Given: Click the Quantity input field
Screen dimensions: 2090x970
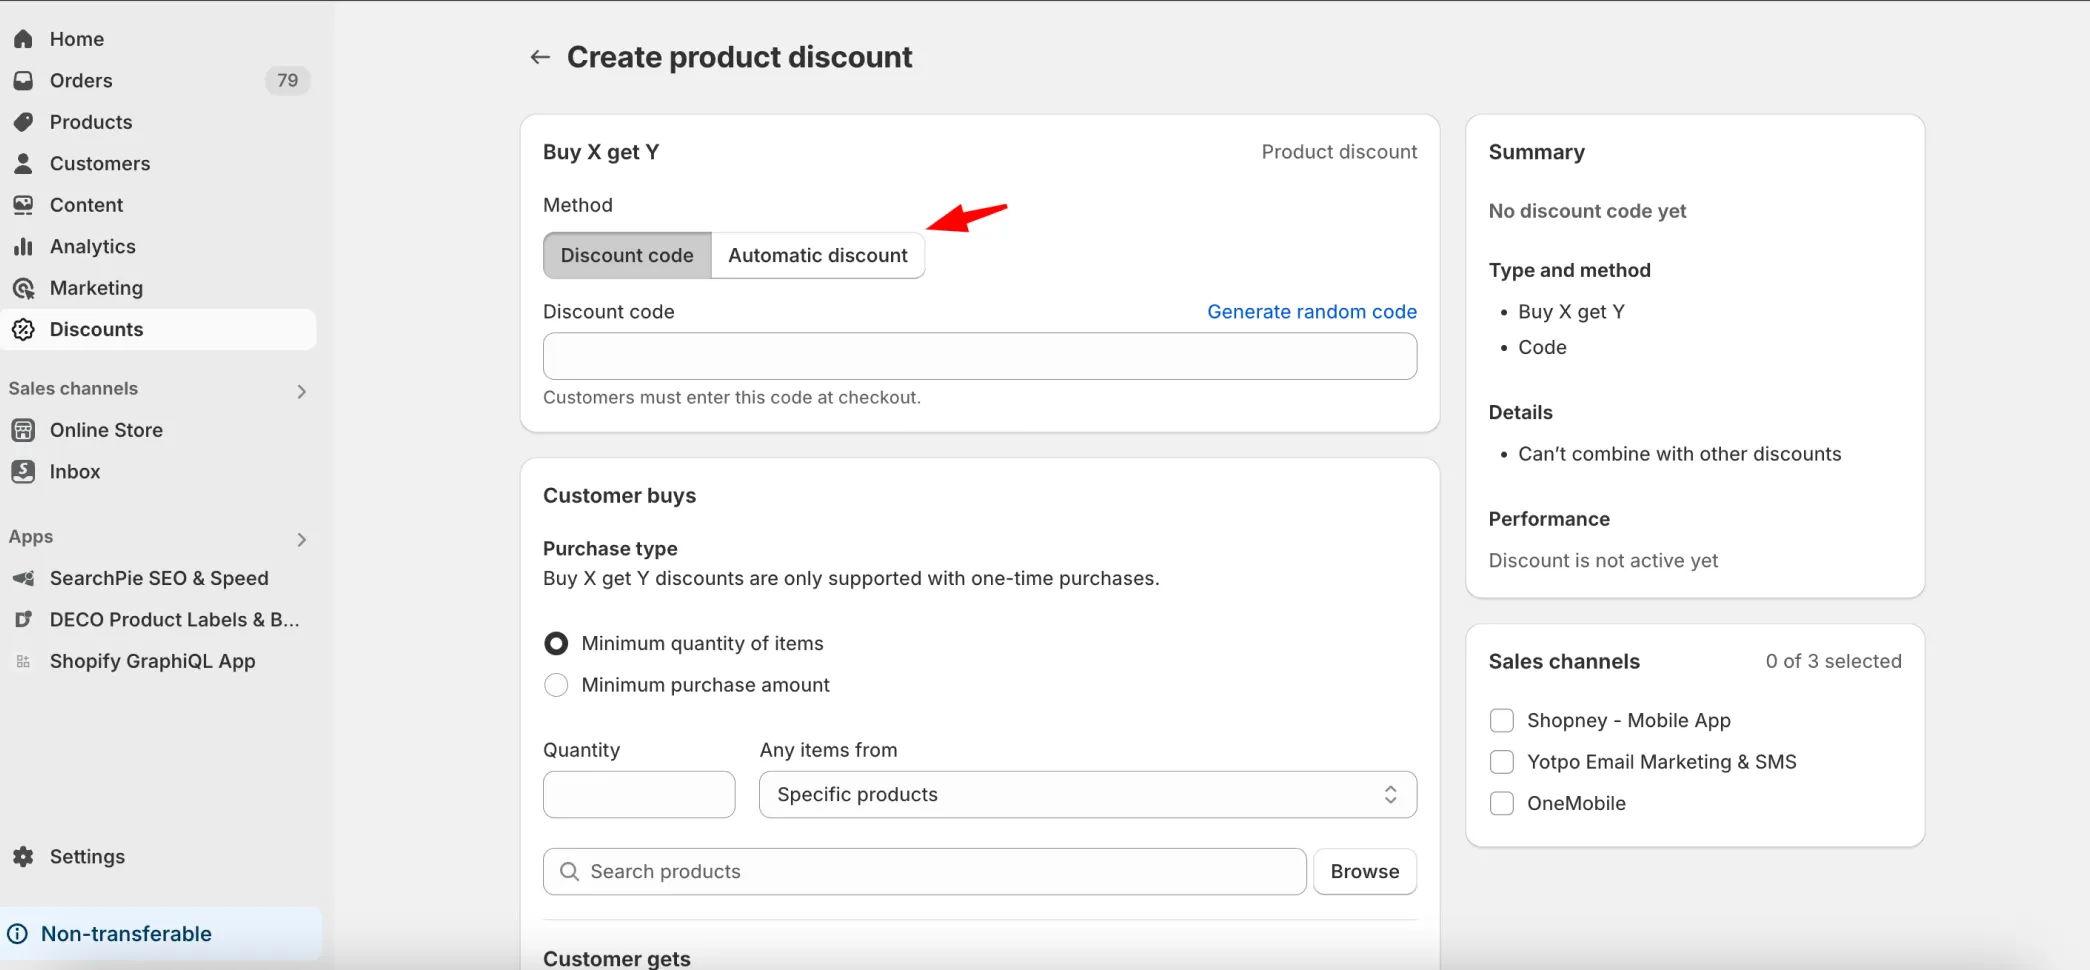Looking at the screenshot, I should click(639, 794).
